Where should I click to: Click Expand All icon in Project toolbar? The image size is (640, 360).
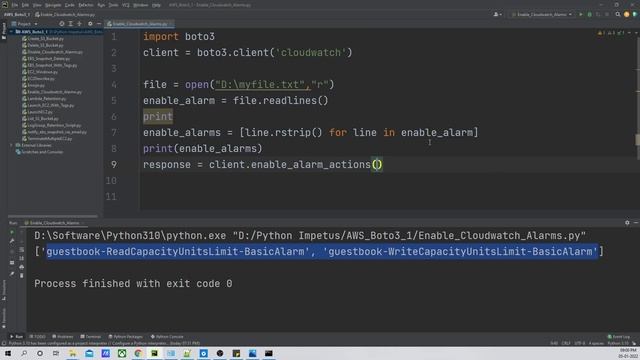click(x=70, y=24)
